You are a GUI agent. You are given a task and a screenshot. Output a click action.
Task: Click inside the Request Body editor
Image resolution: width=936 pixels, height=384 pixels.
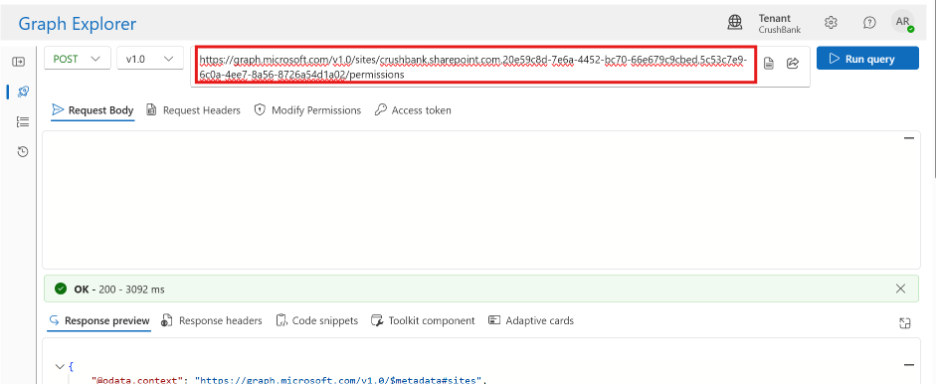pyautogui.click(x=481, y=199)
